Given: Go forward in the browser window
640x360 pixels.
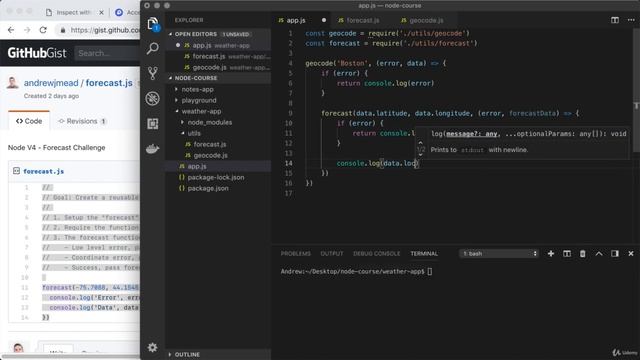Looking at the screenshot, I should 27,30.
